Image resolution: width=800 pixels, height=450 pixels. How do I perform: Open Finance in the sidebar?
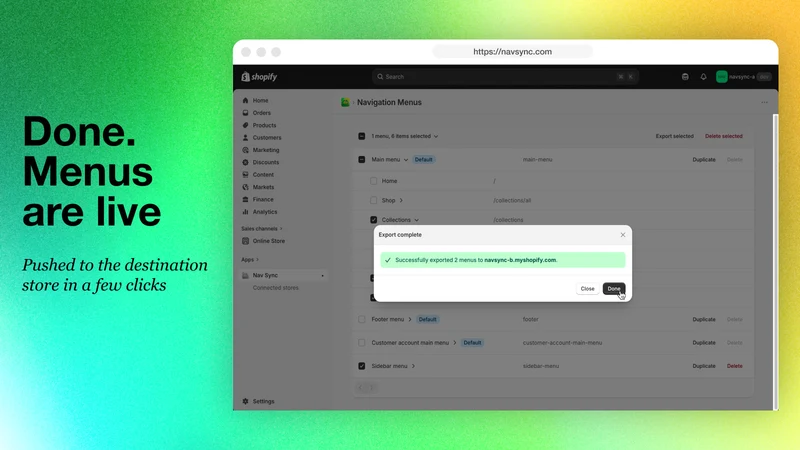coord(263,199)
